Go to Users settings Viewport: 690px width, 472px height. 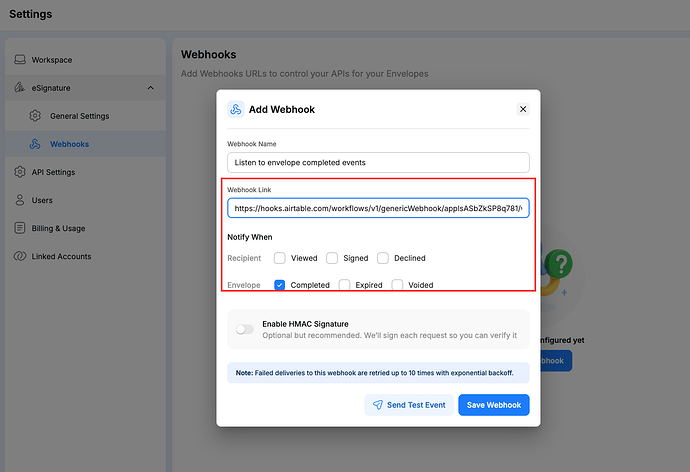tap(85, 200)
